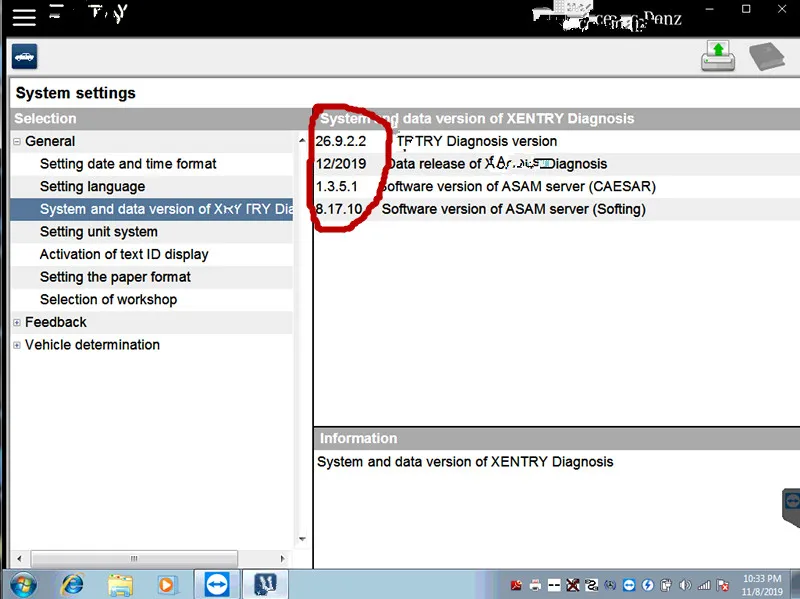Open the network signal bars tray icon
The height and width of the screenshot is (599, 800).
pyautogui.click(x=704, y=585)
